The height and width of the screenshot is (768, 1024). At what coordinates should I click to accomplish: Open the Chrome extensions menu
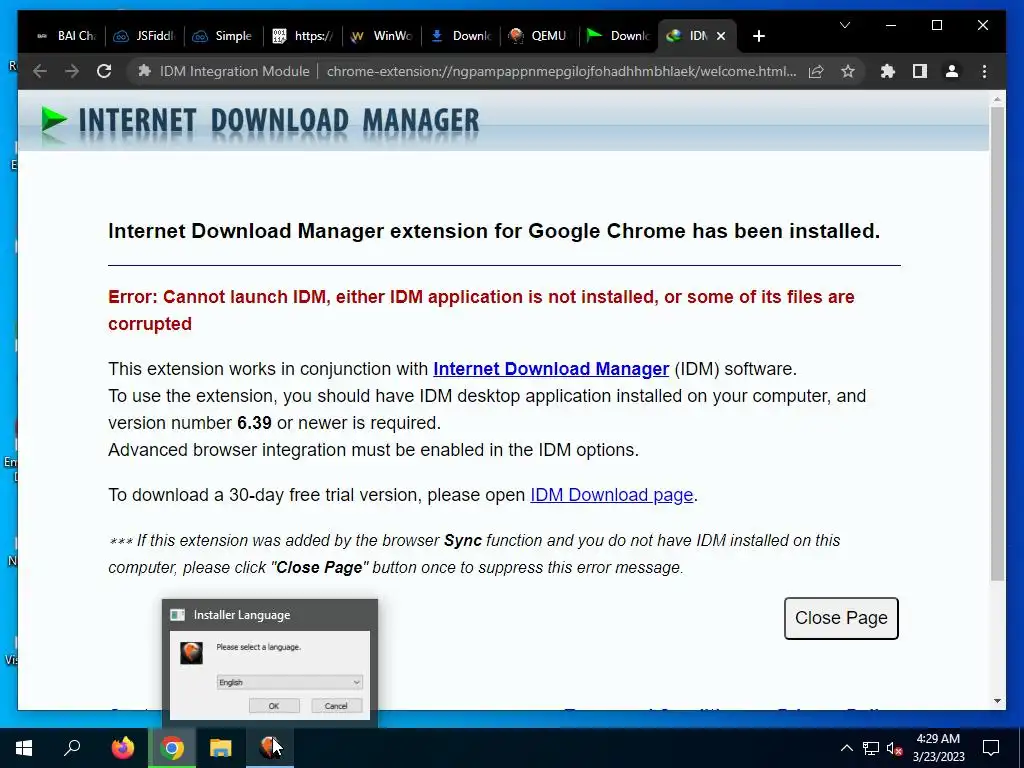tap(888, 71)
